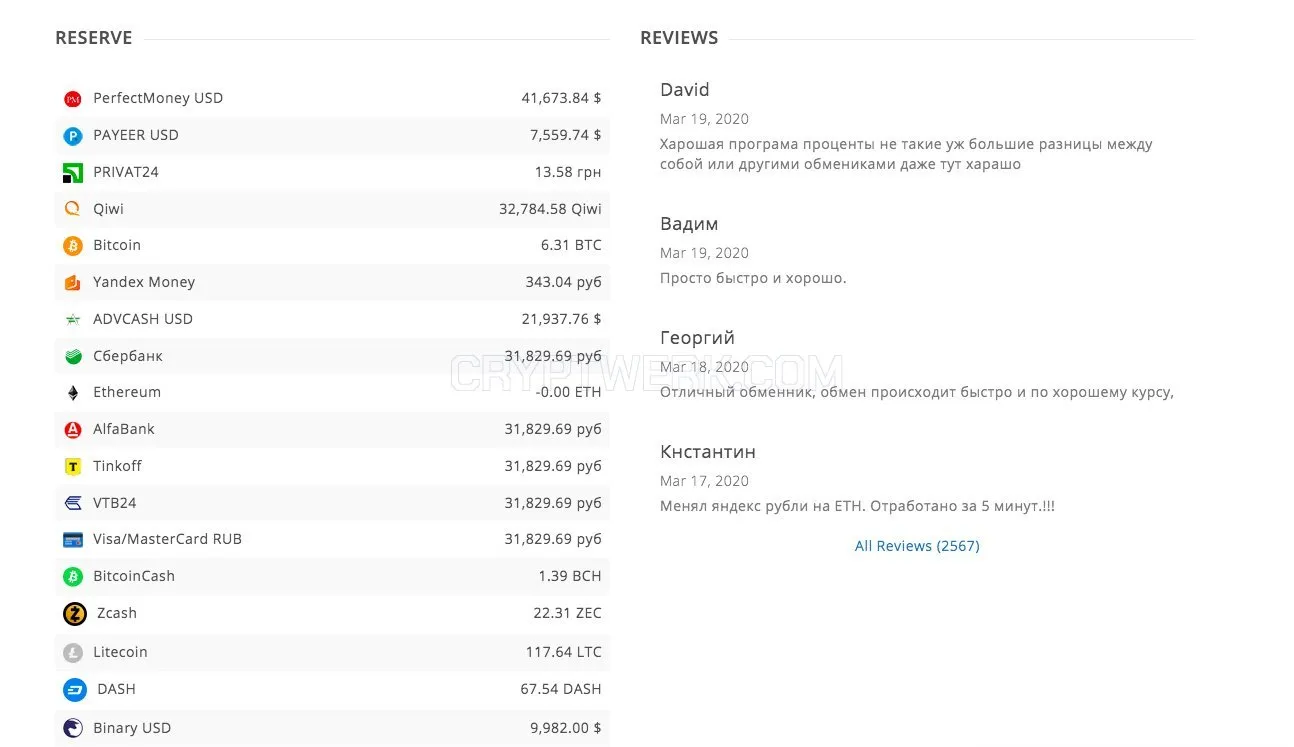Click the 41,673.84 $ PerfectMoney reserve amount
The height and width of the screenshot is (747, 1294).
pos(562,98)
